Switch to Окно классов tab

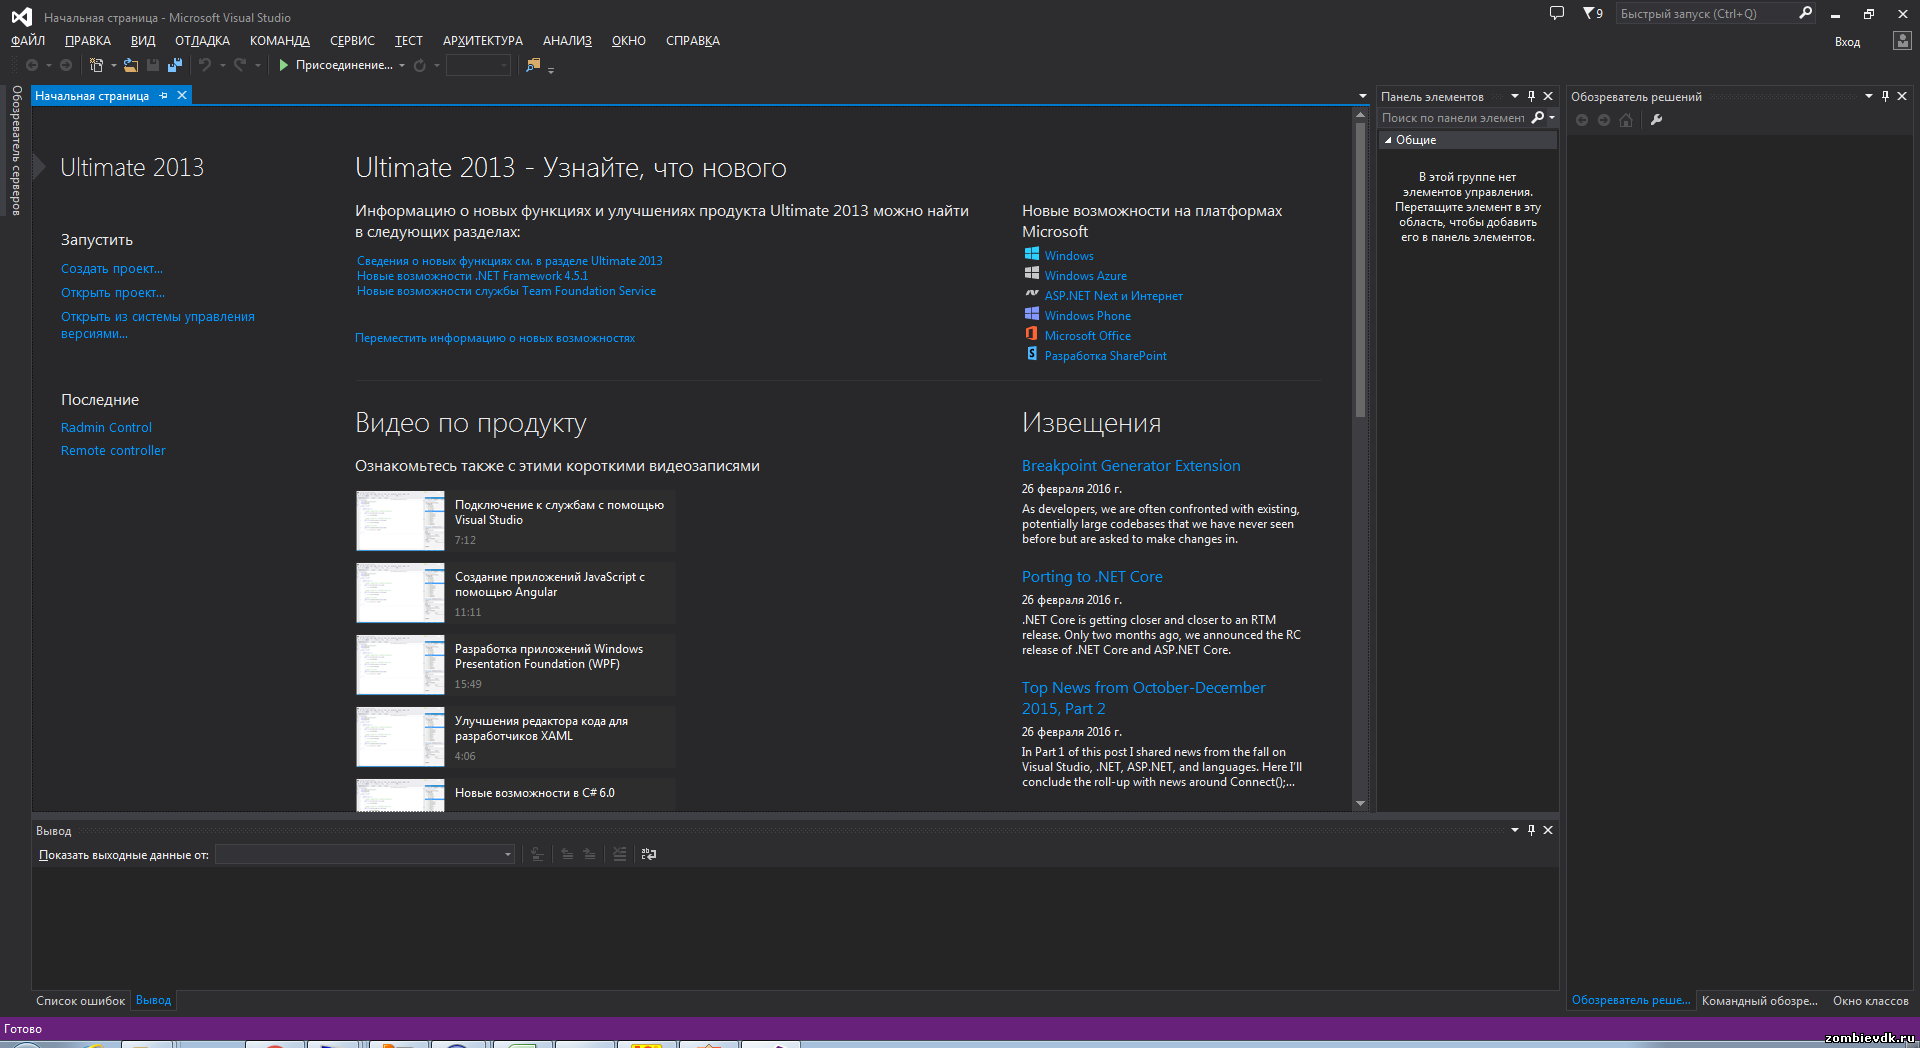pos(1871,1001)
